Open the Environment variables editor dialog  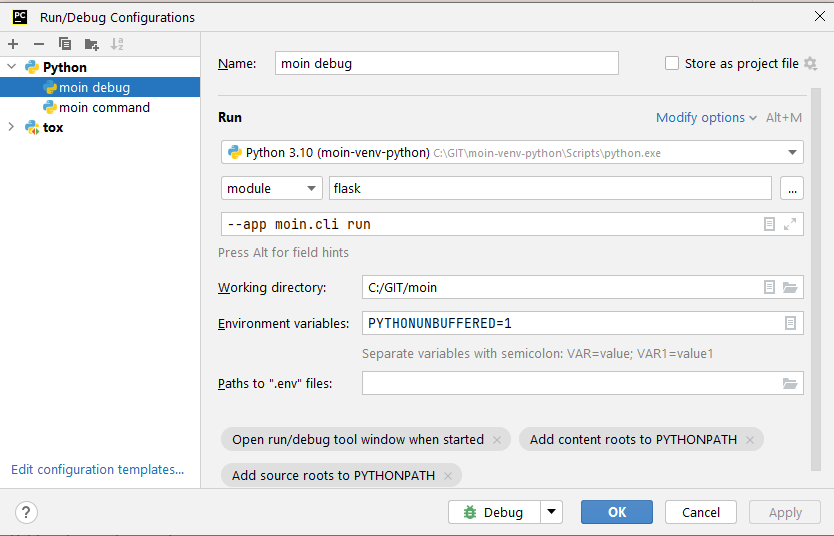pyautogui.click(x=790, y=323)
